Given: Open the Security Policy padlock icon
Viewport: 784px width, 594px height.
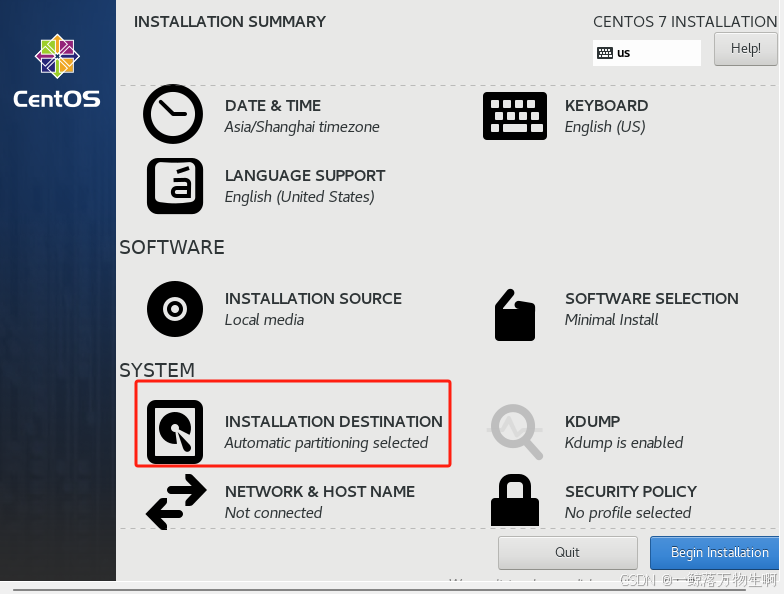Looking at the screenshot, I should click(514, 500).
